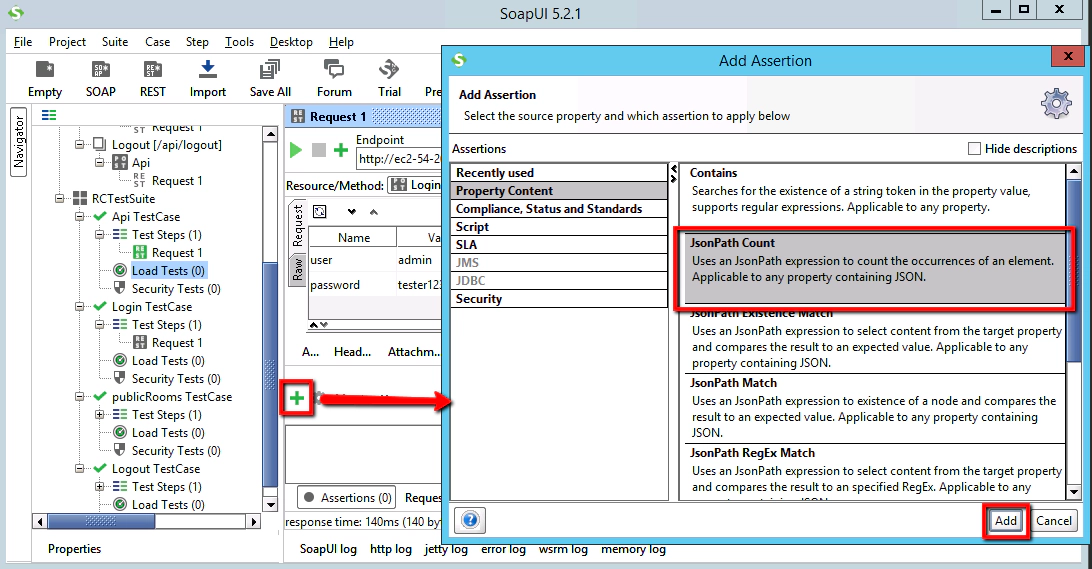Open the Endpoint URL combo box
This screenshot has width=1092, height=569.
[399, 159]
